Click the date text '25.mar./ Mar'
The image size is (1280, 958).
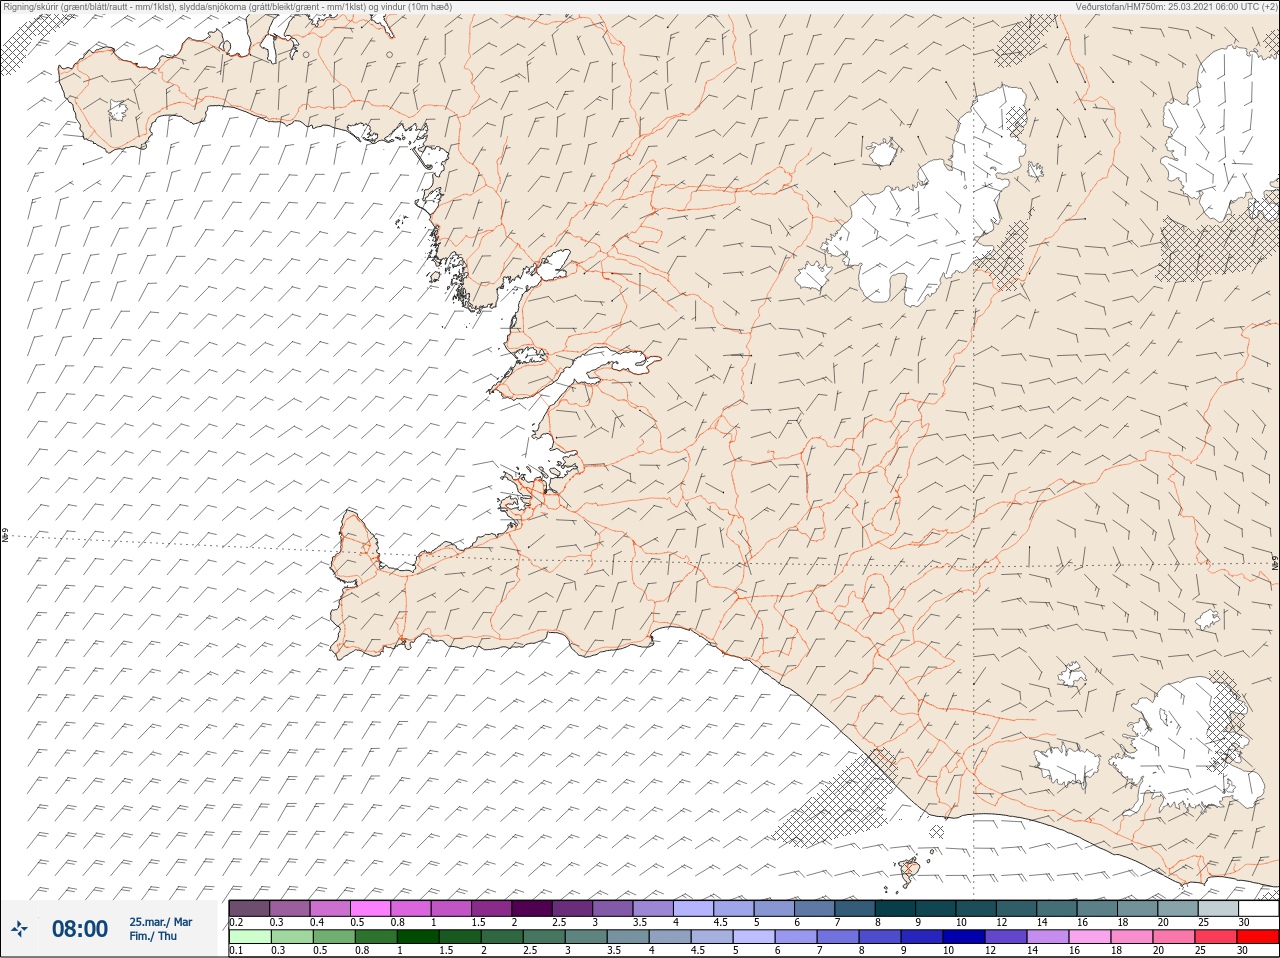pyautogui.click(x=160, y=922)
